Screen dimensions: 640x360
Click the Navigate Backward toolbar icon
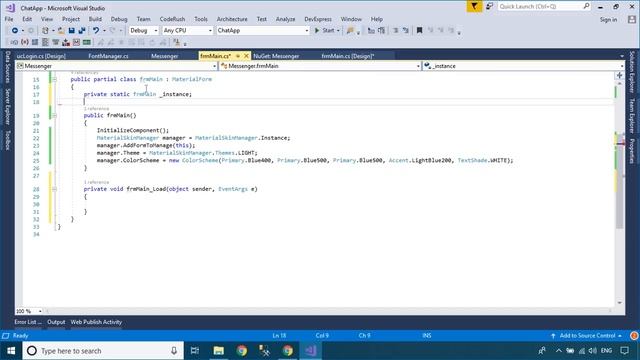point(15,31)
